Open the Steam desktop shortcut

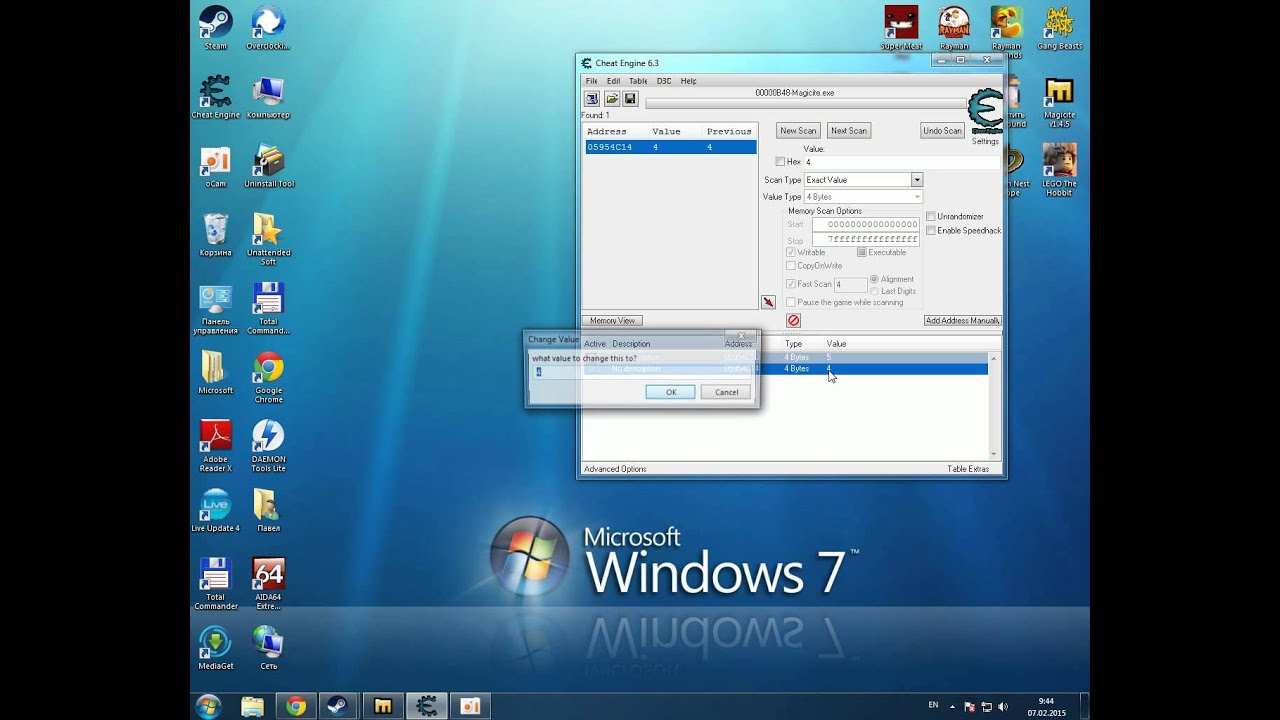(215, 28)
